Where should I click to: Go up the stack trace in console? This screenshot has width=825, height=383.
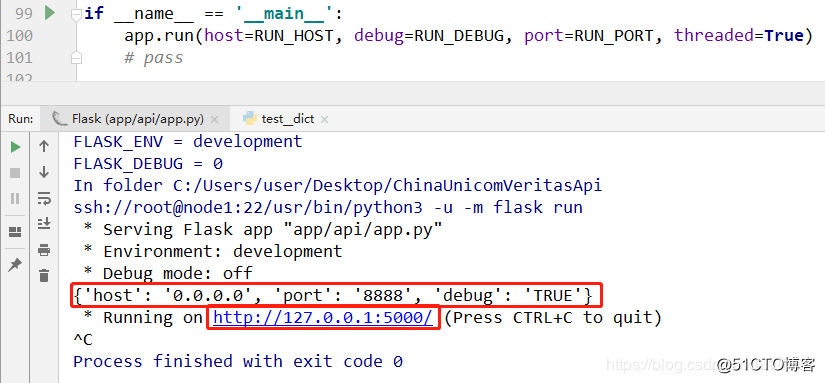click(44, 146)
